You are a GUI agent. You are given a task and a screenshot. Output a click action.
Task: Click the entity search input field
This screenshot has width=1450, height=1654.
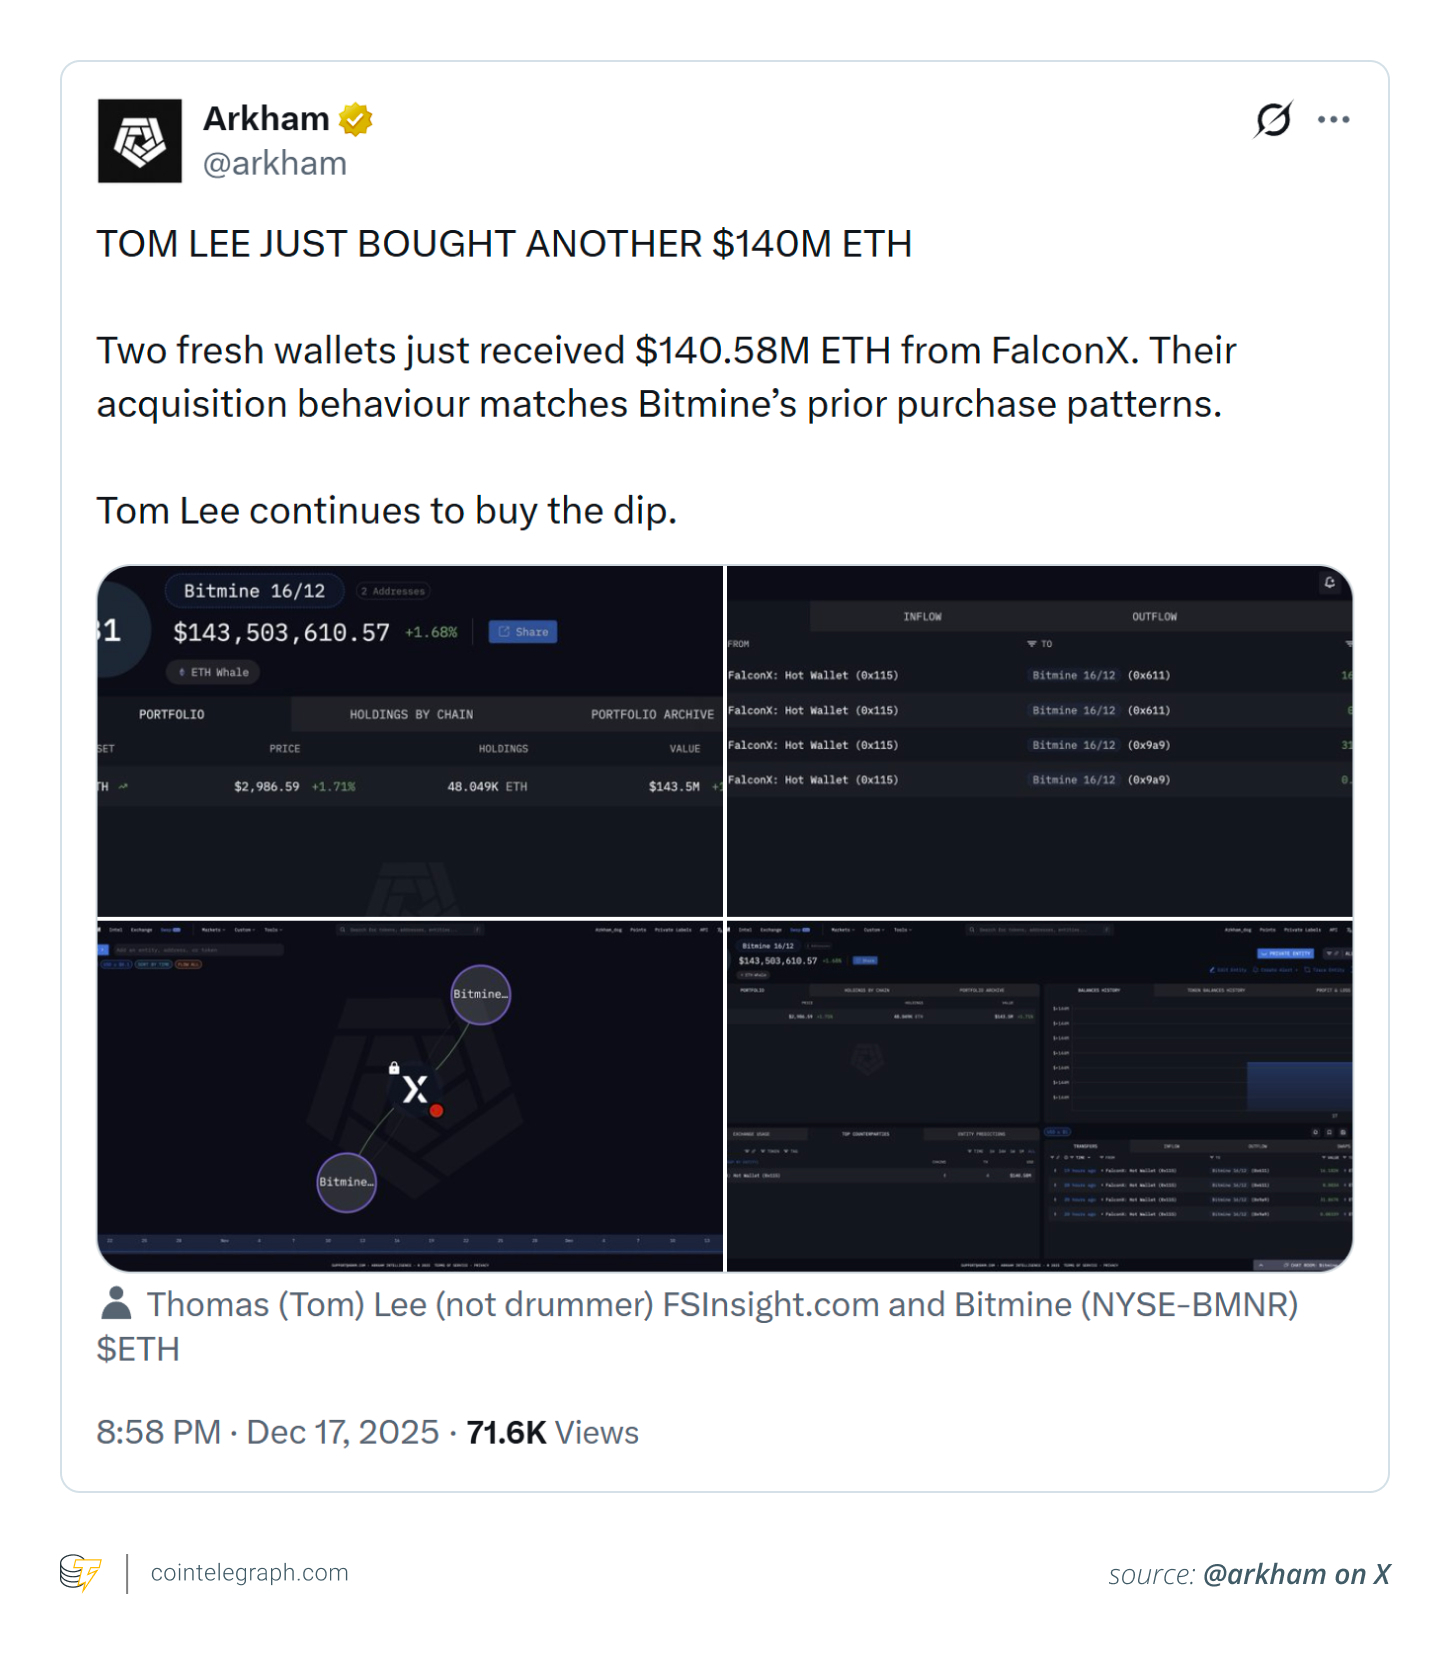(x=200, y=950)
